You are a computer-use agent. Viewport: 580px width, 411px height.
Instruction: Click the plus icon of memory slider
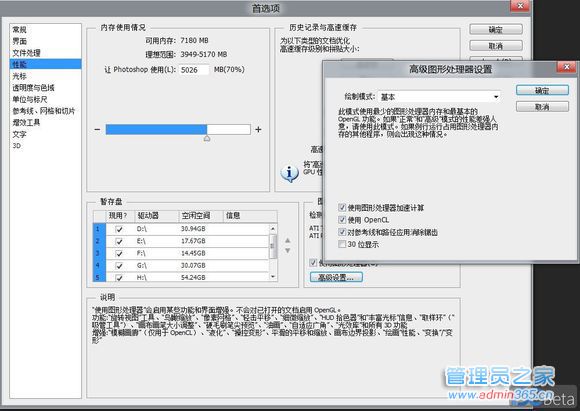pyautogui.click(x=258, y=129)
